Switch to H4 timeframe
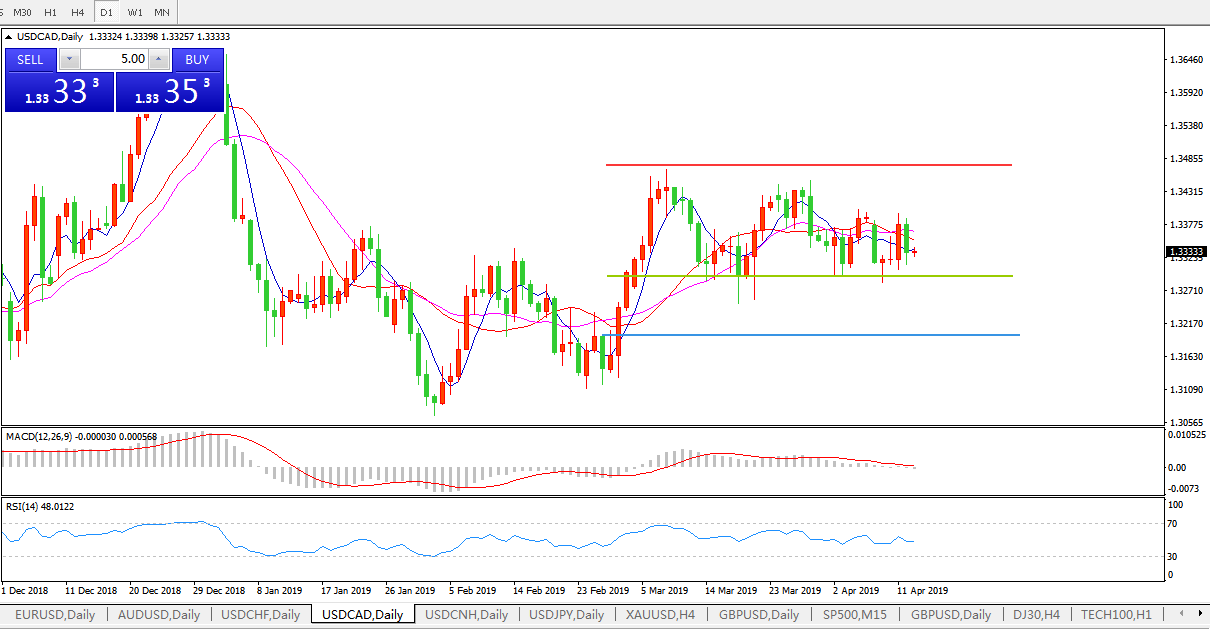1210x629 pixels. pyautogui.click(x=78, y=12)
